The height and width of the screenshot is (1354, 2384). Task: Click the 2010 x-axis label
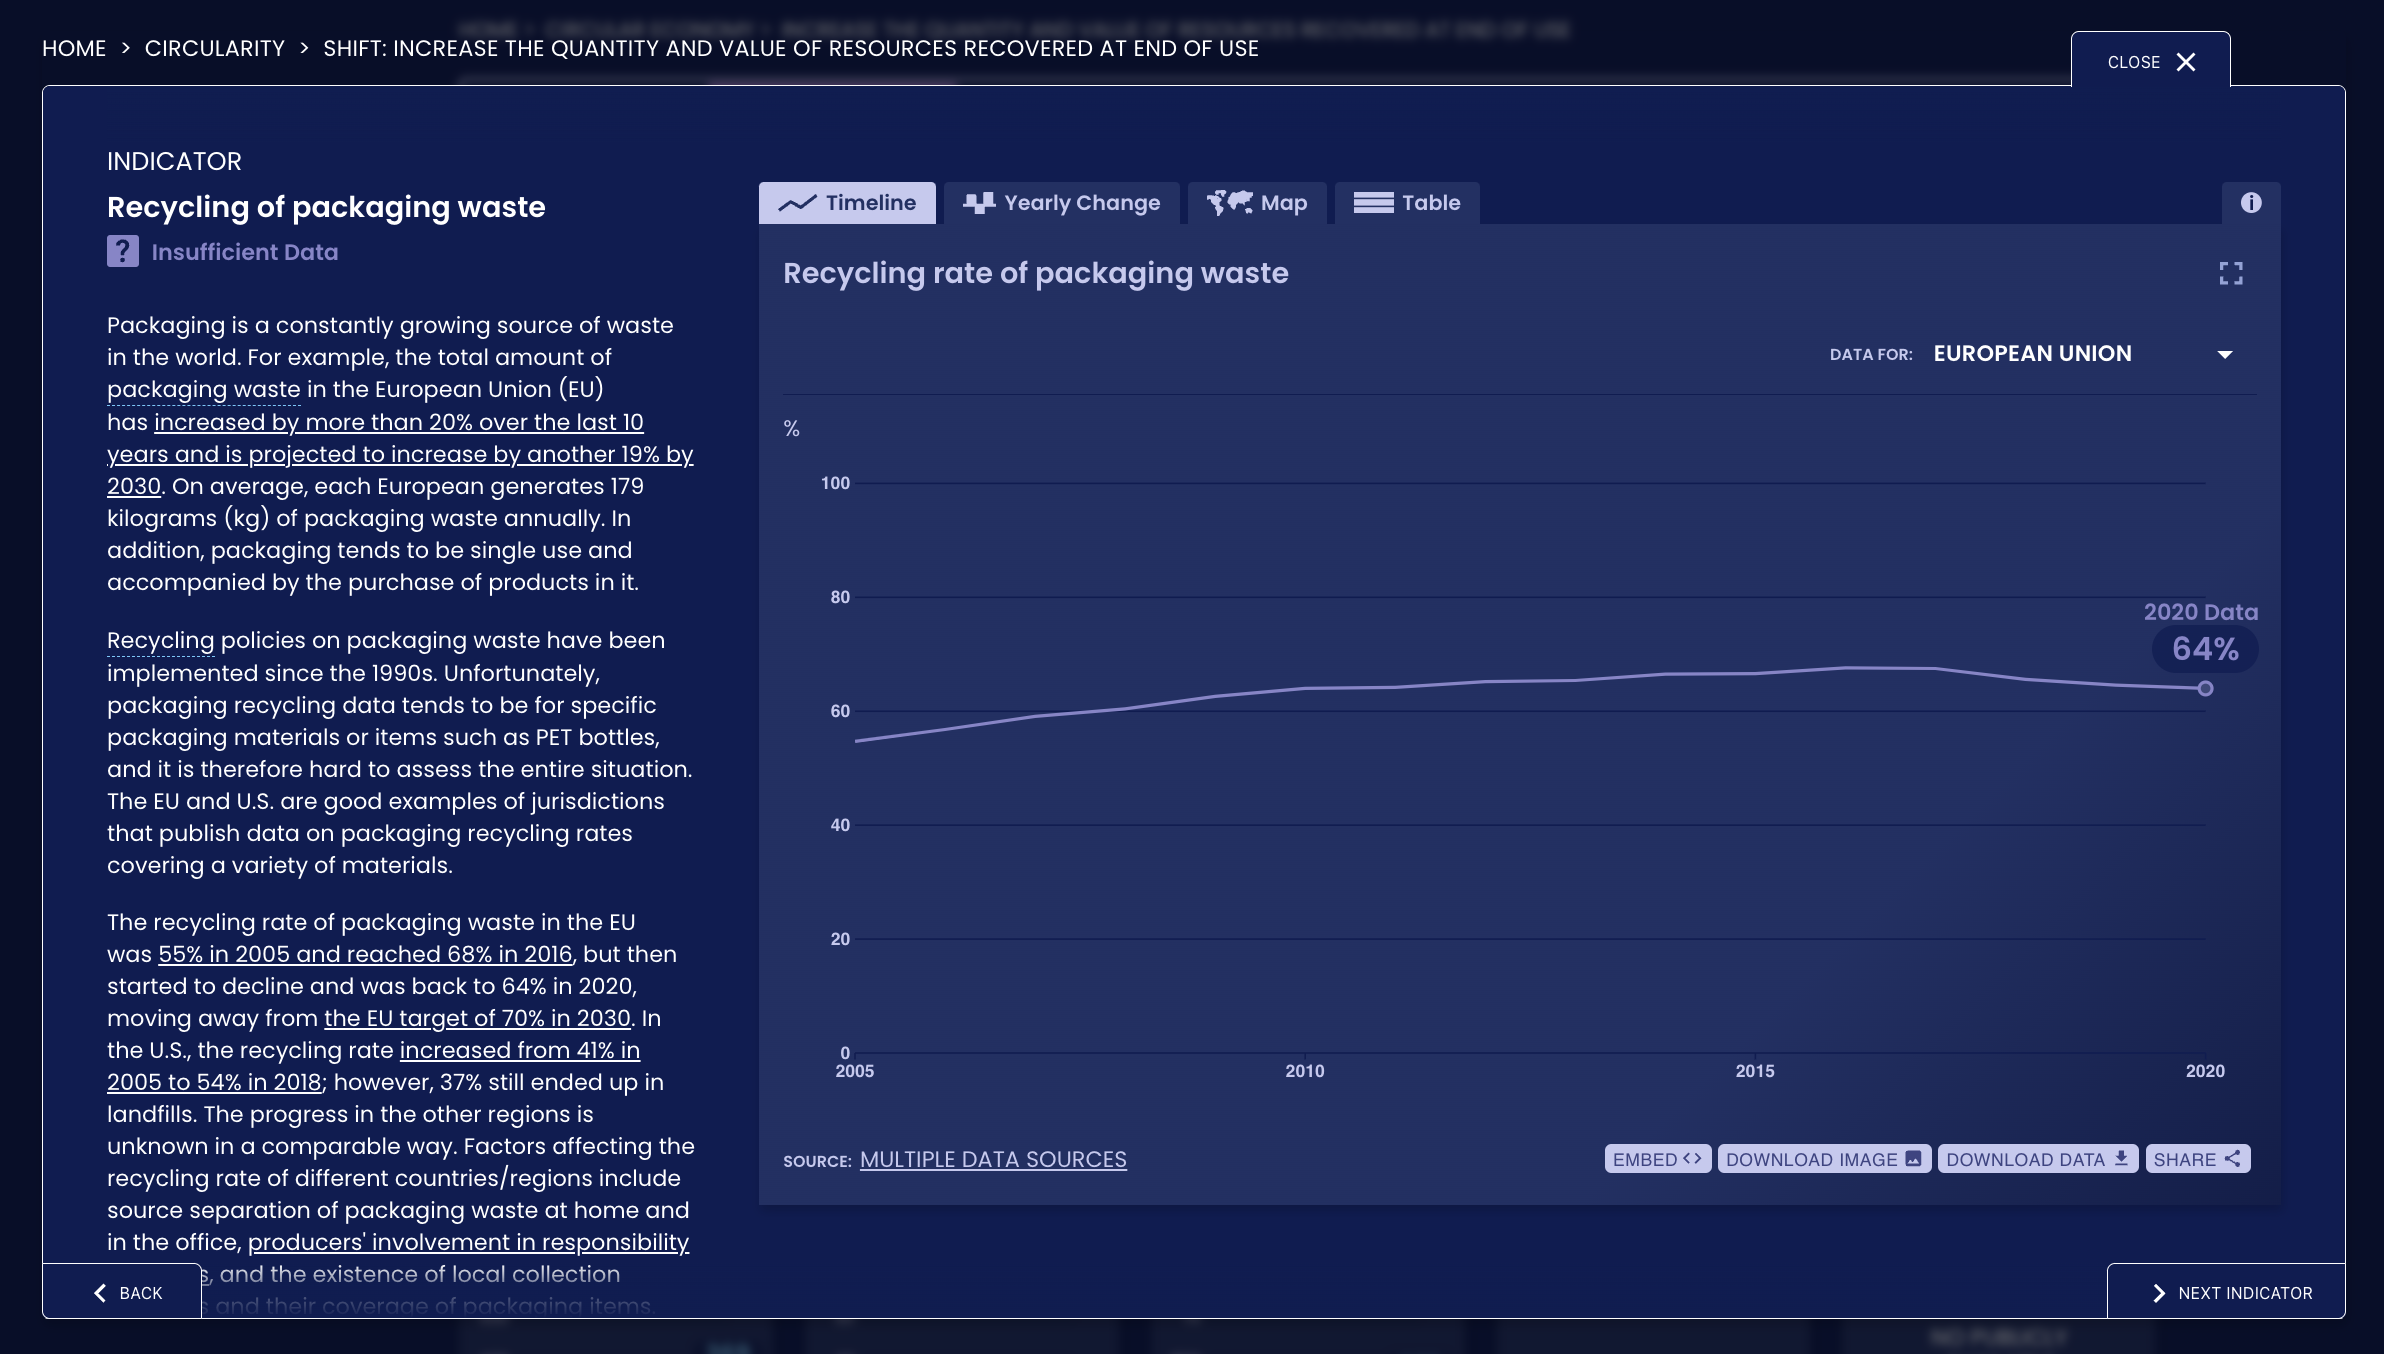point(1305,1071)
